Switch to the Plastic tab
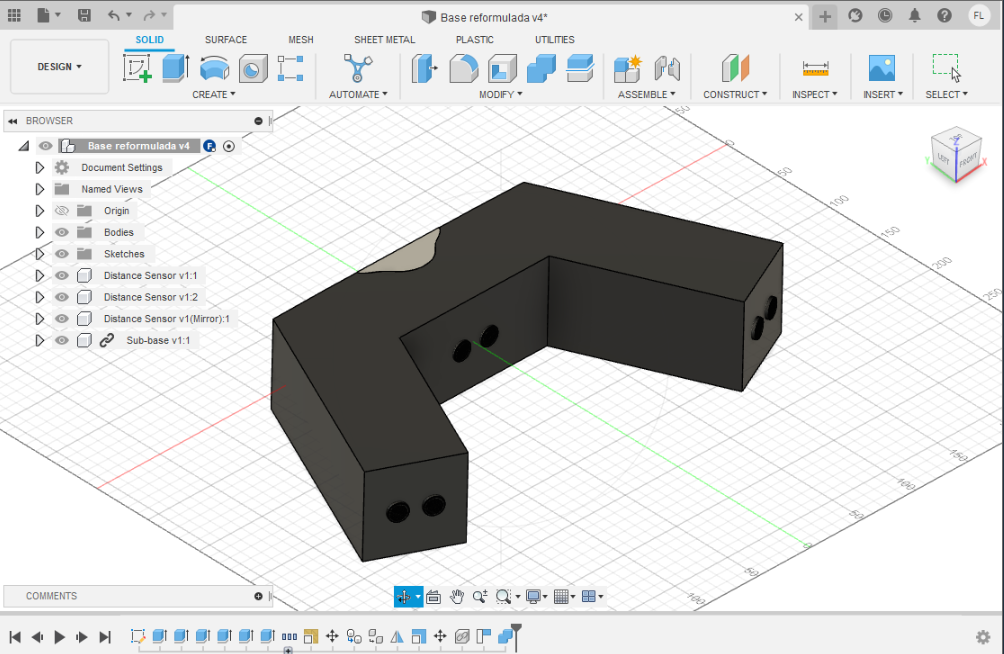This screenshot has height=654, width=1004. coord(474,40)
